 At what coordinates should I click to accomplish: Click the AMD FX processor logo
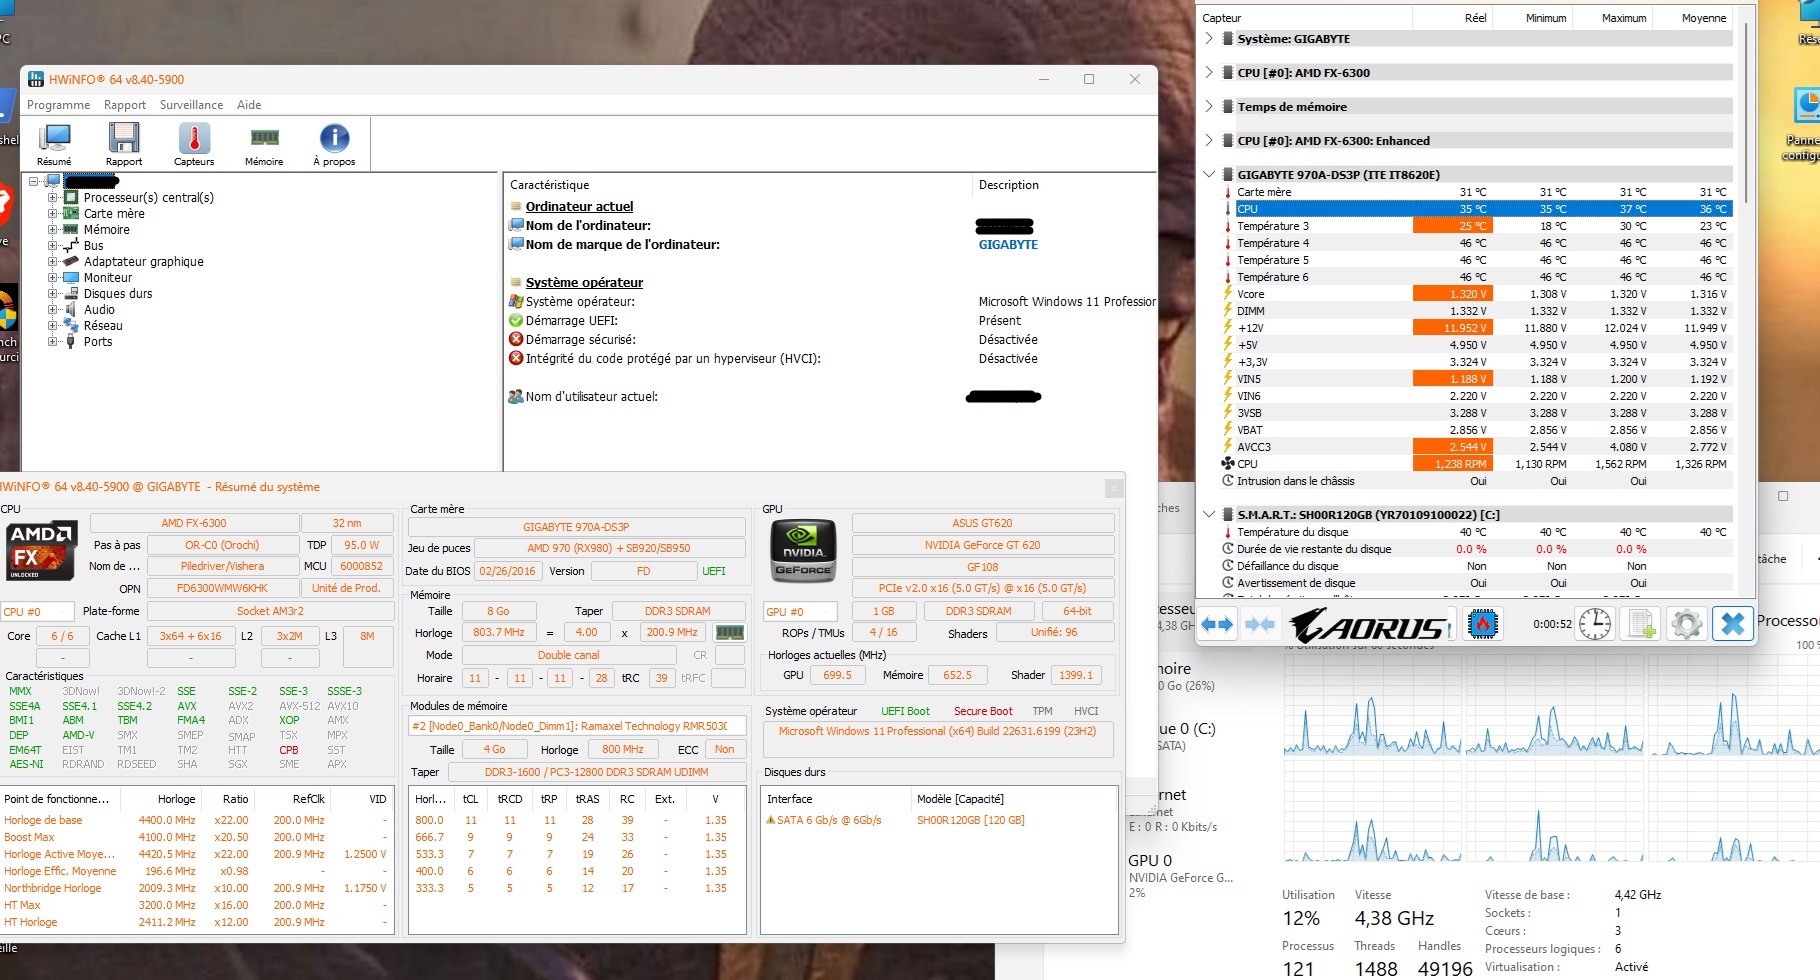[x=41, y=550]
